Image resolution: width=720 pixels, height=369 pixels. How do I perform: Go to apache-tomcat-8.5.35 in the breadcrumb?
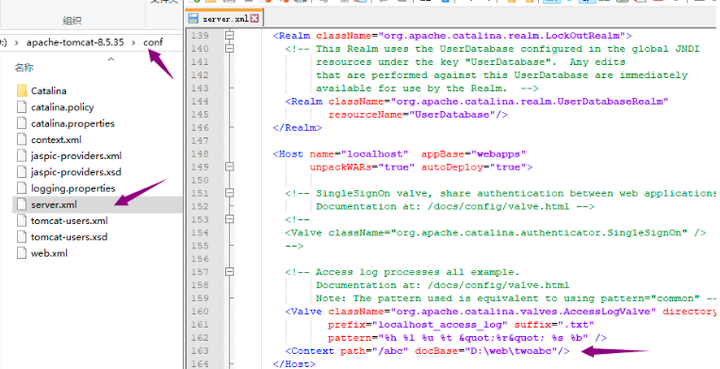75,42
